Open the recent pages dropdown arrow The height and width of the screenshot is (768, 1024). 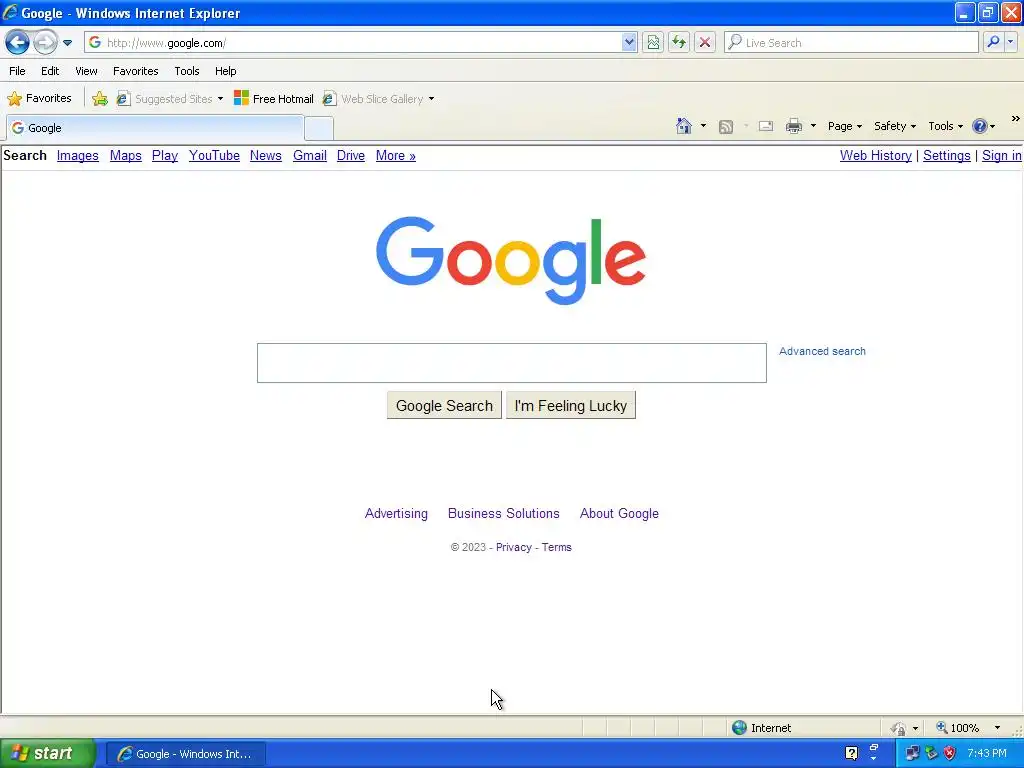coord(67,43)
